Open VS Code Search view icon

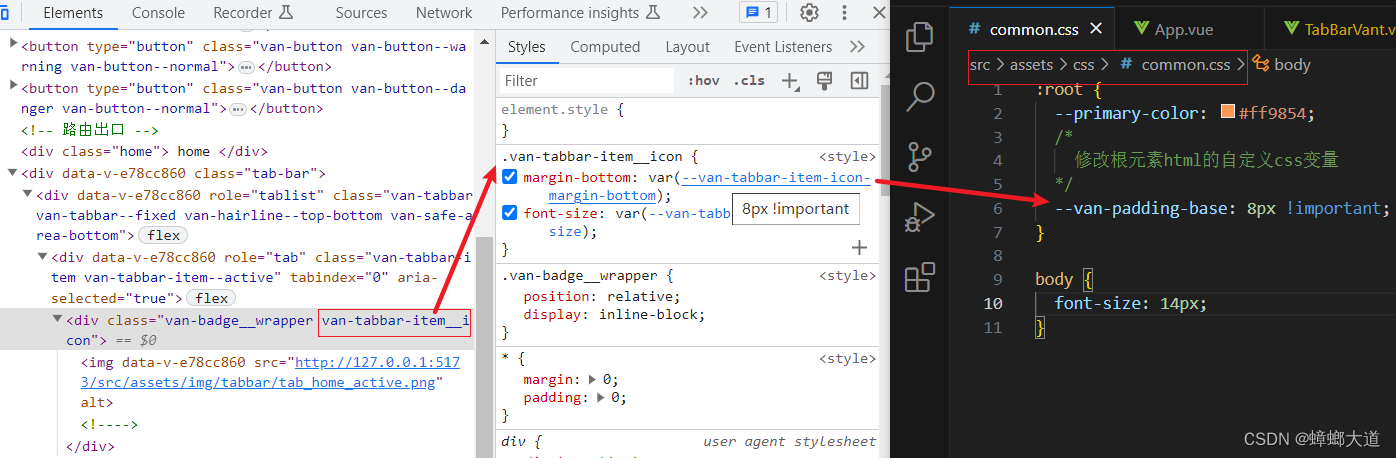(x=918, y=97)
